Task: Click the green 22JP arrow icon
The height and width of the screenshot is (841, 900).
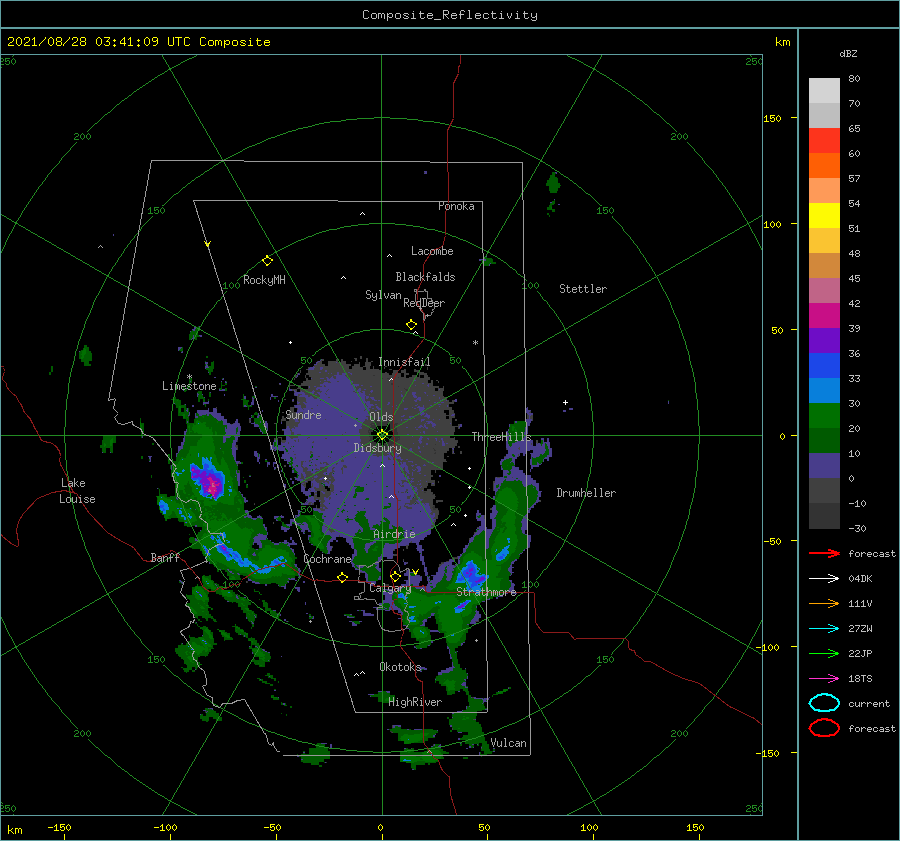Action: tap(824, 653)
